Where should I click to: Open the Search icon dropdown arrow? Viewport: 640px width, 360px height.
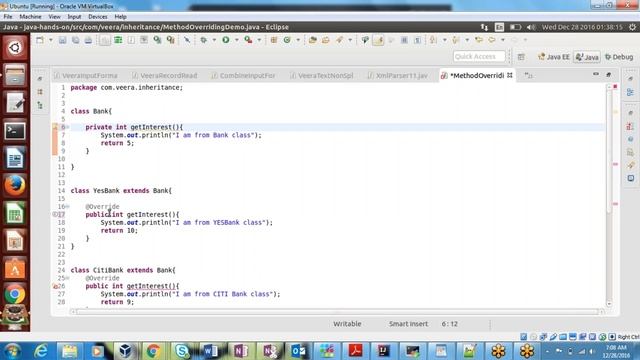[350, 40]
